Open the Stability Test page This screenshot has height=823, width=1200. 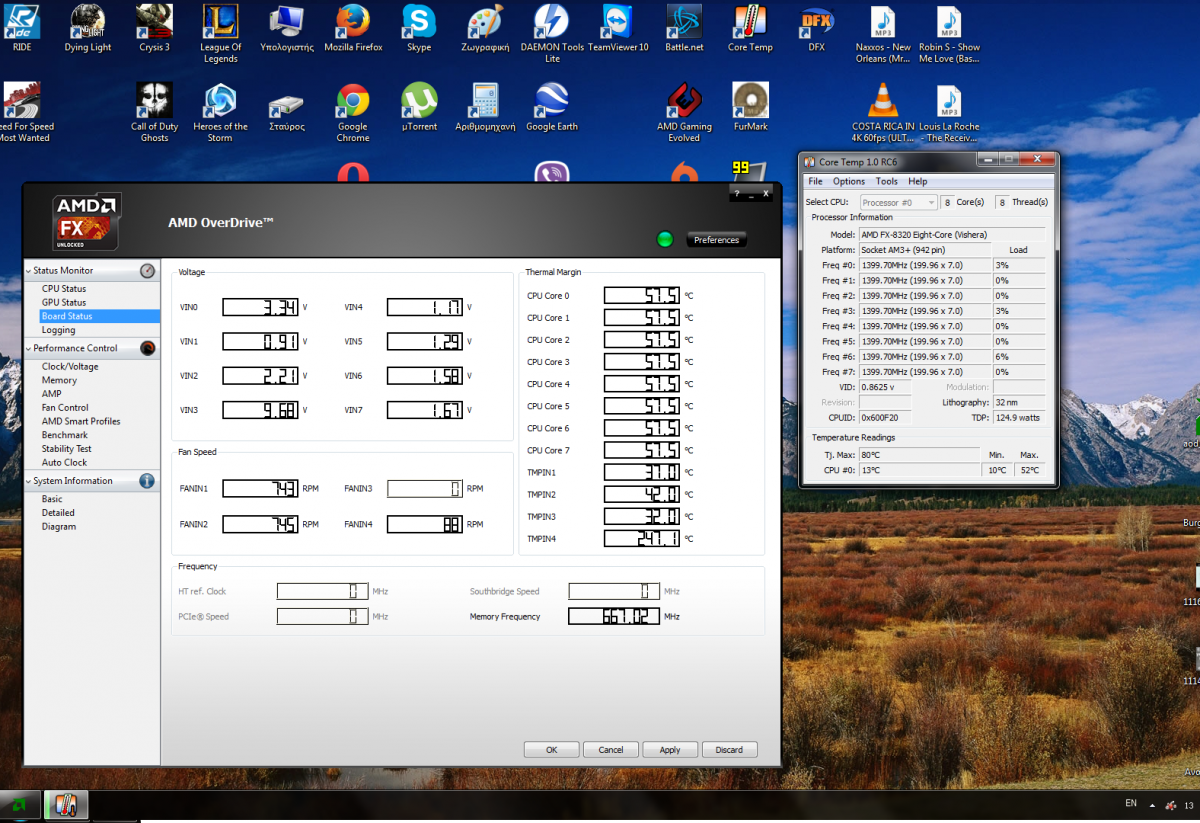coord(66,449)
